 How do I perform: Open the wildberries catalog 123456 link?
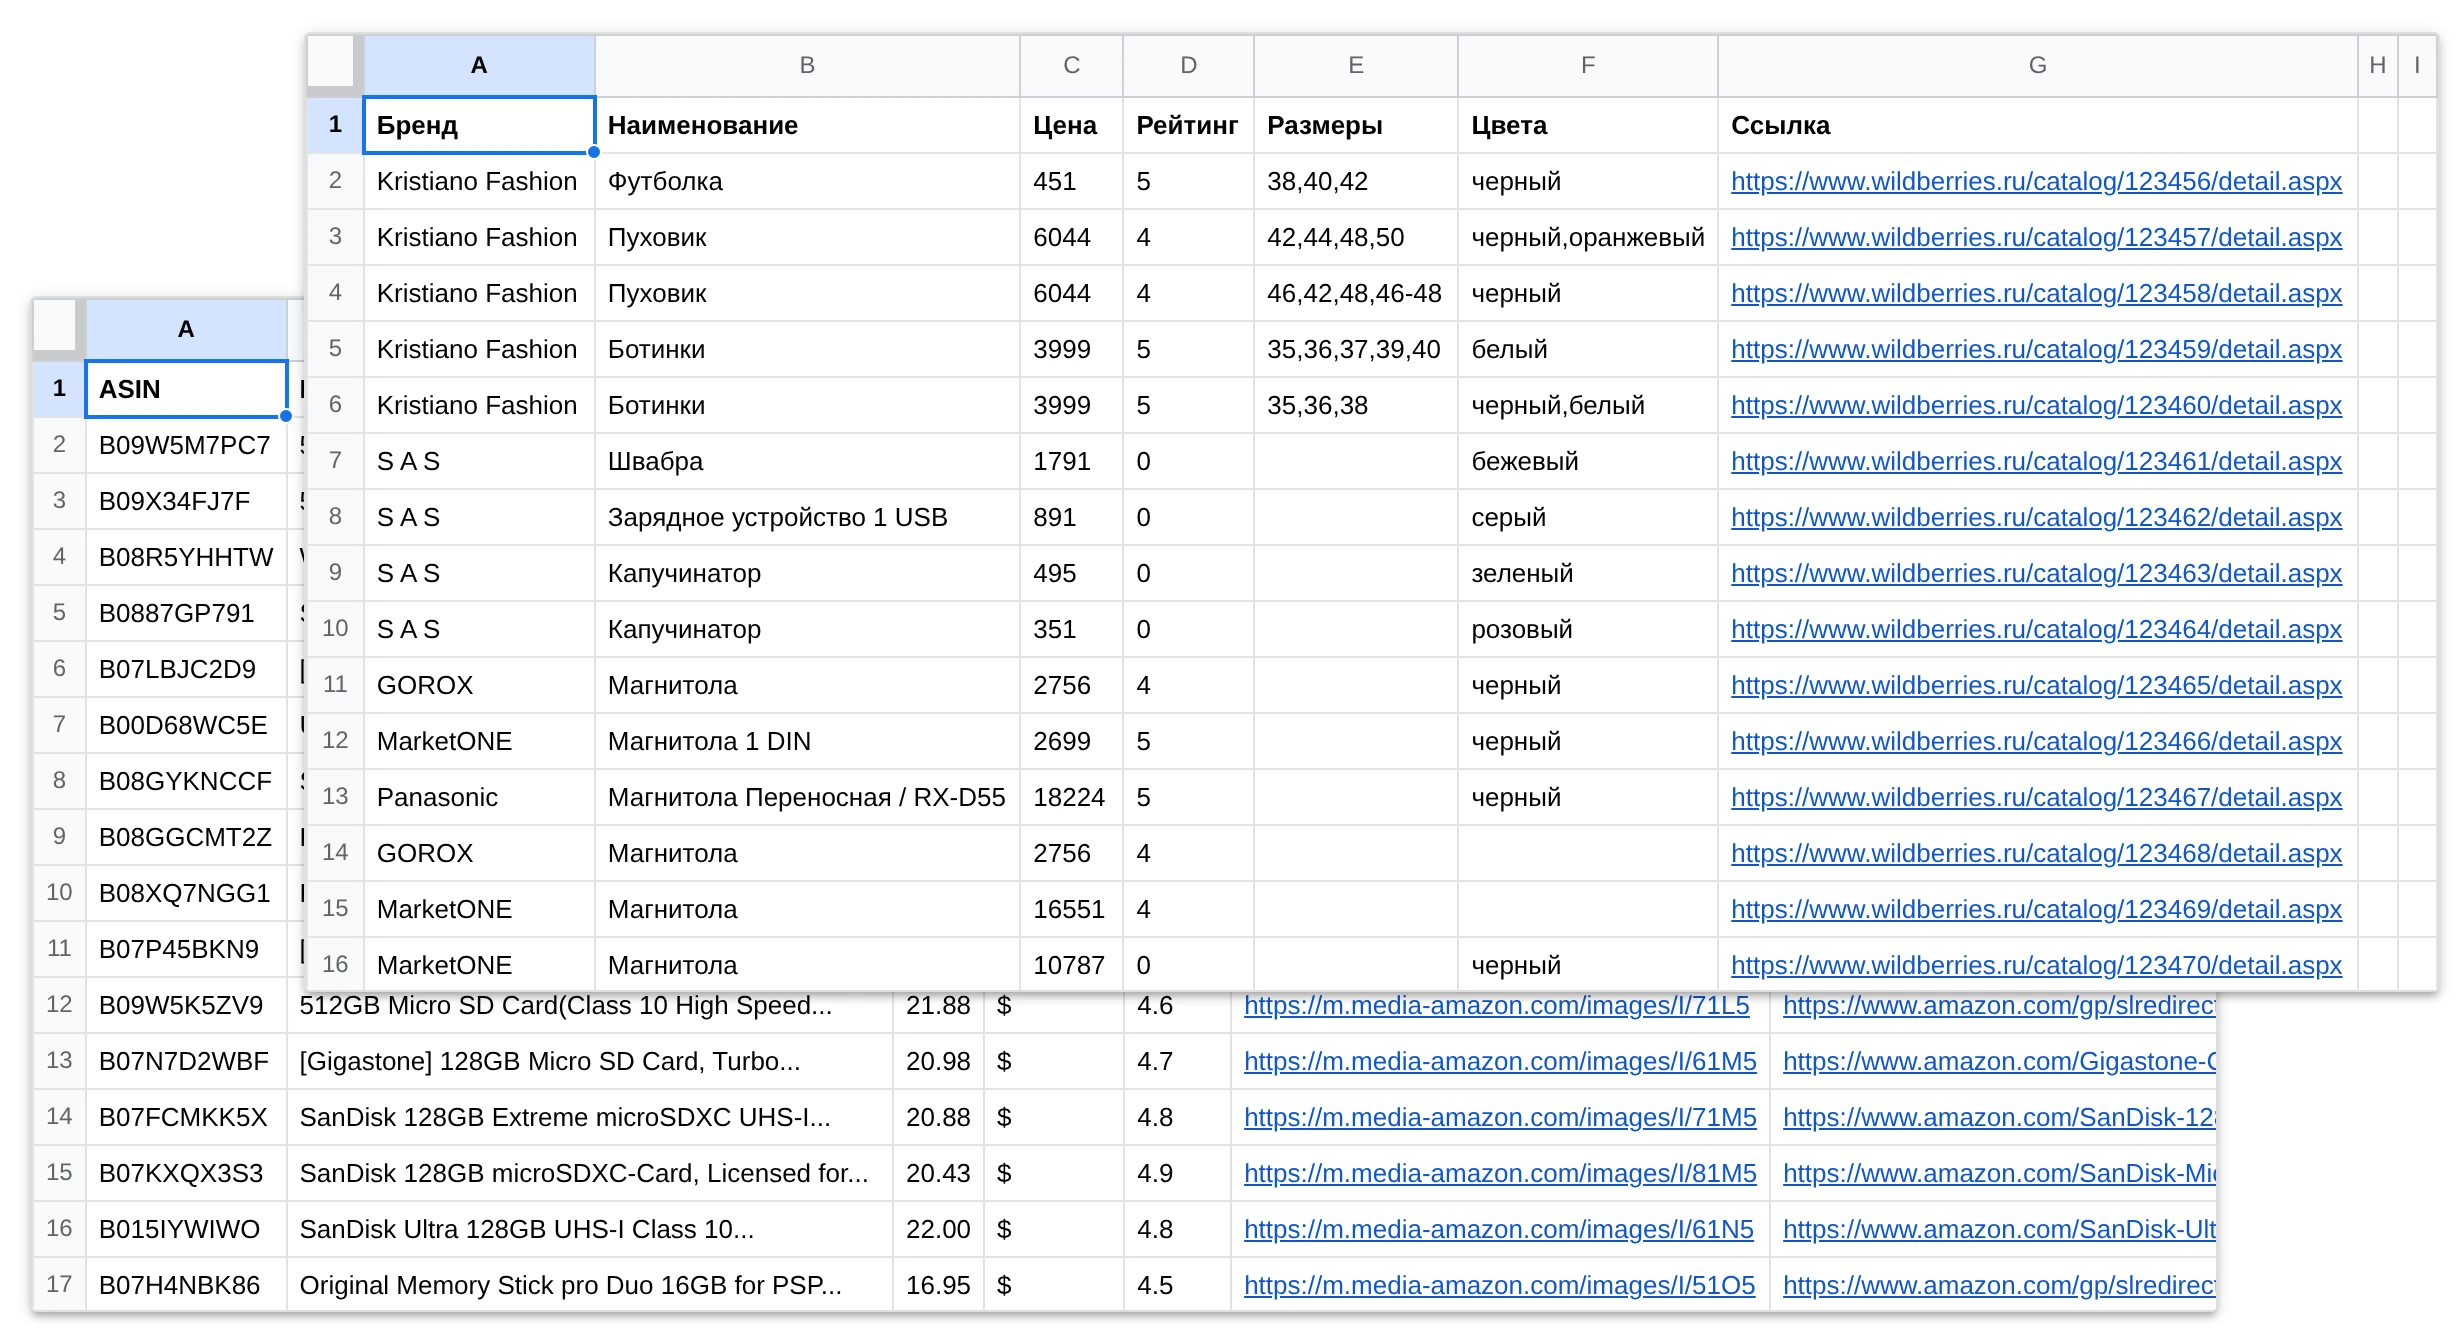[x=2036, y=181]
